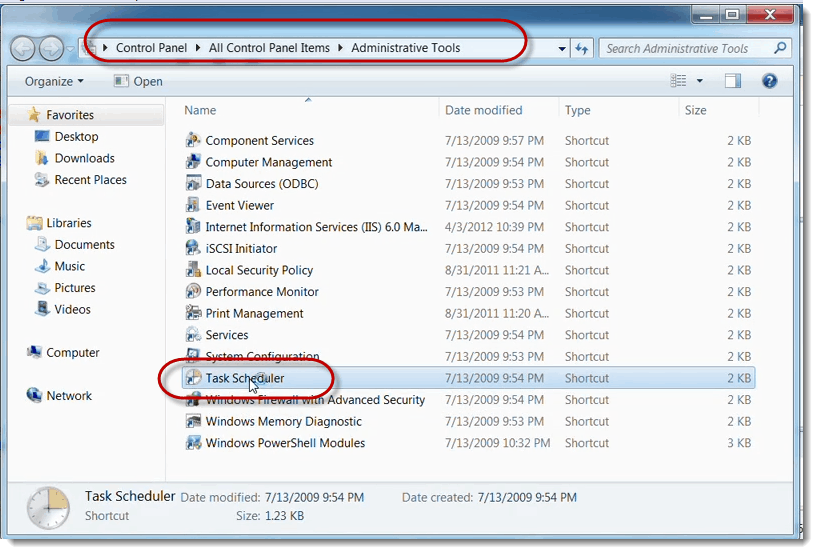Image resolution: width=818 pixels, height=554 pixels.
Task: Select Libraries in the navigation pane
Action: coord(69,223)
